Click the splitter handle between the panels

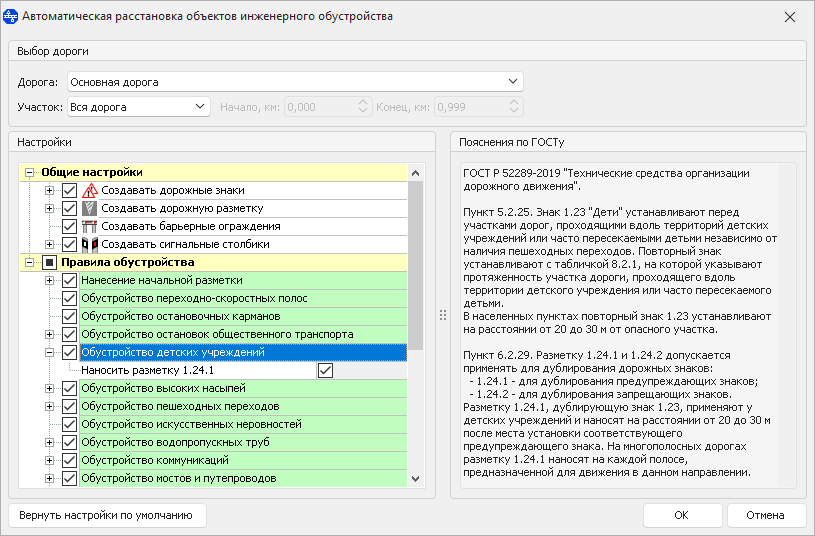(x=443, y=315)
